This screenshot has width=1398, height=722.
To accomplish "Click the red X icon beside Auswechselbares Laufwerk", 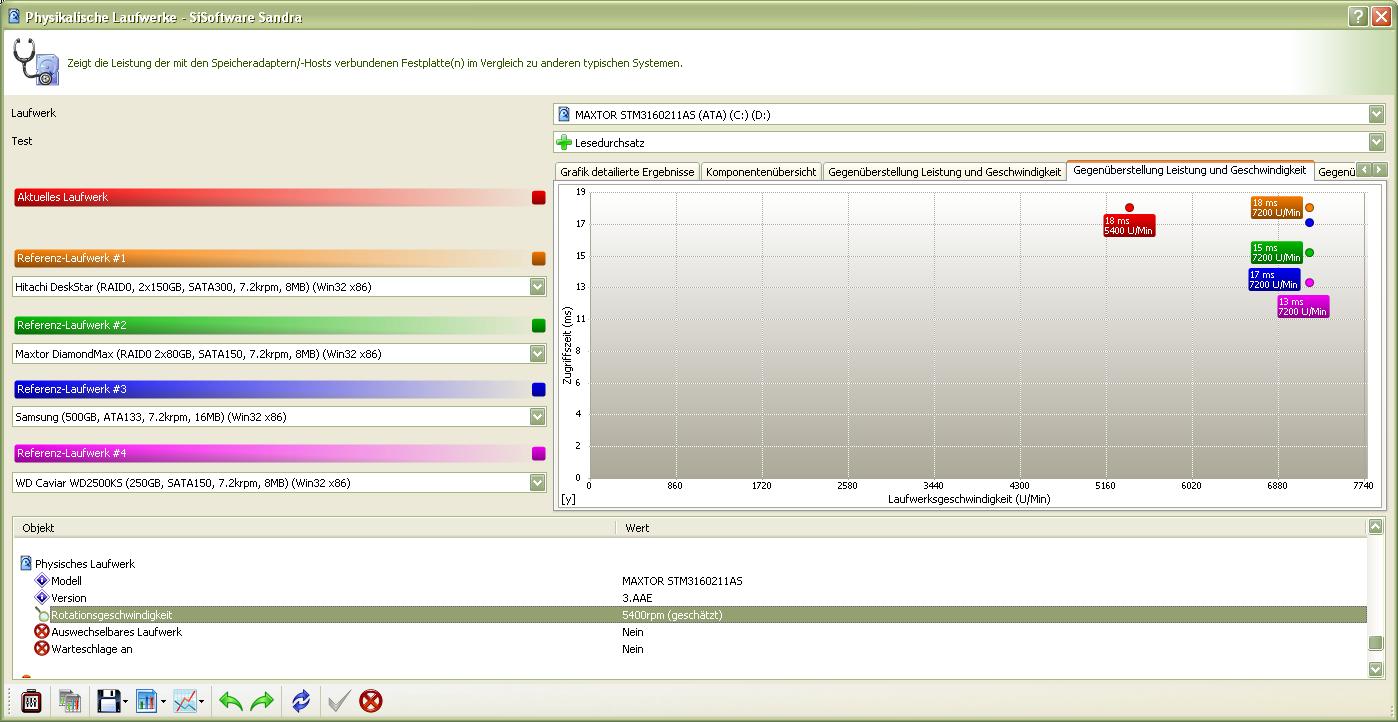I will (x=42, y=632).
